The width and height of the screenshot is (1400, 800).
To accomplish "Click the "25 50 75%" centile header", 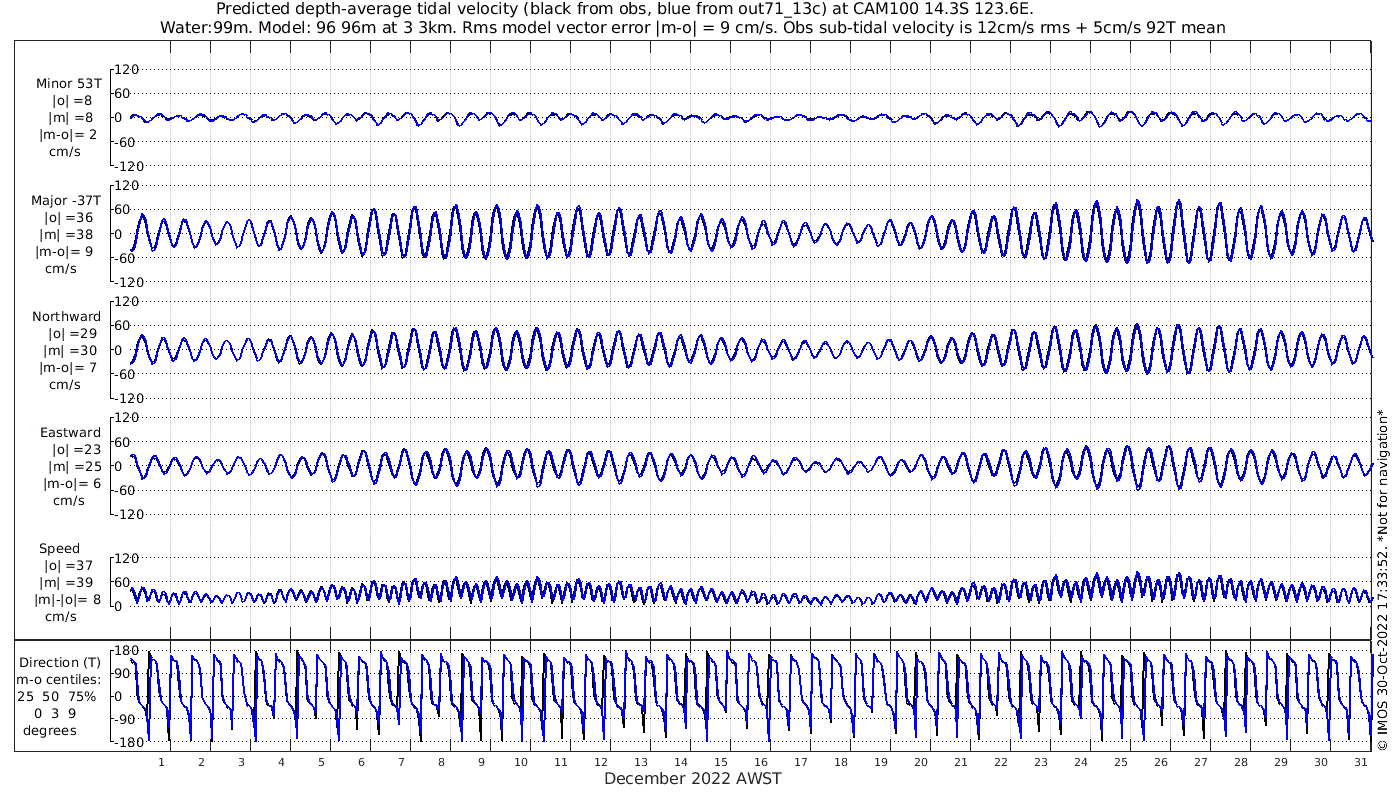I will [57, 696].
